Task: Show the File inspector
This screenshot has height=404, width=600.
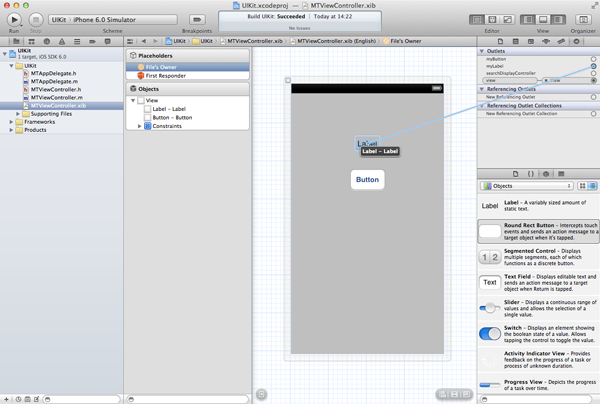Action: click(501, 41)
